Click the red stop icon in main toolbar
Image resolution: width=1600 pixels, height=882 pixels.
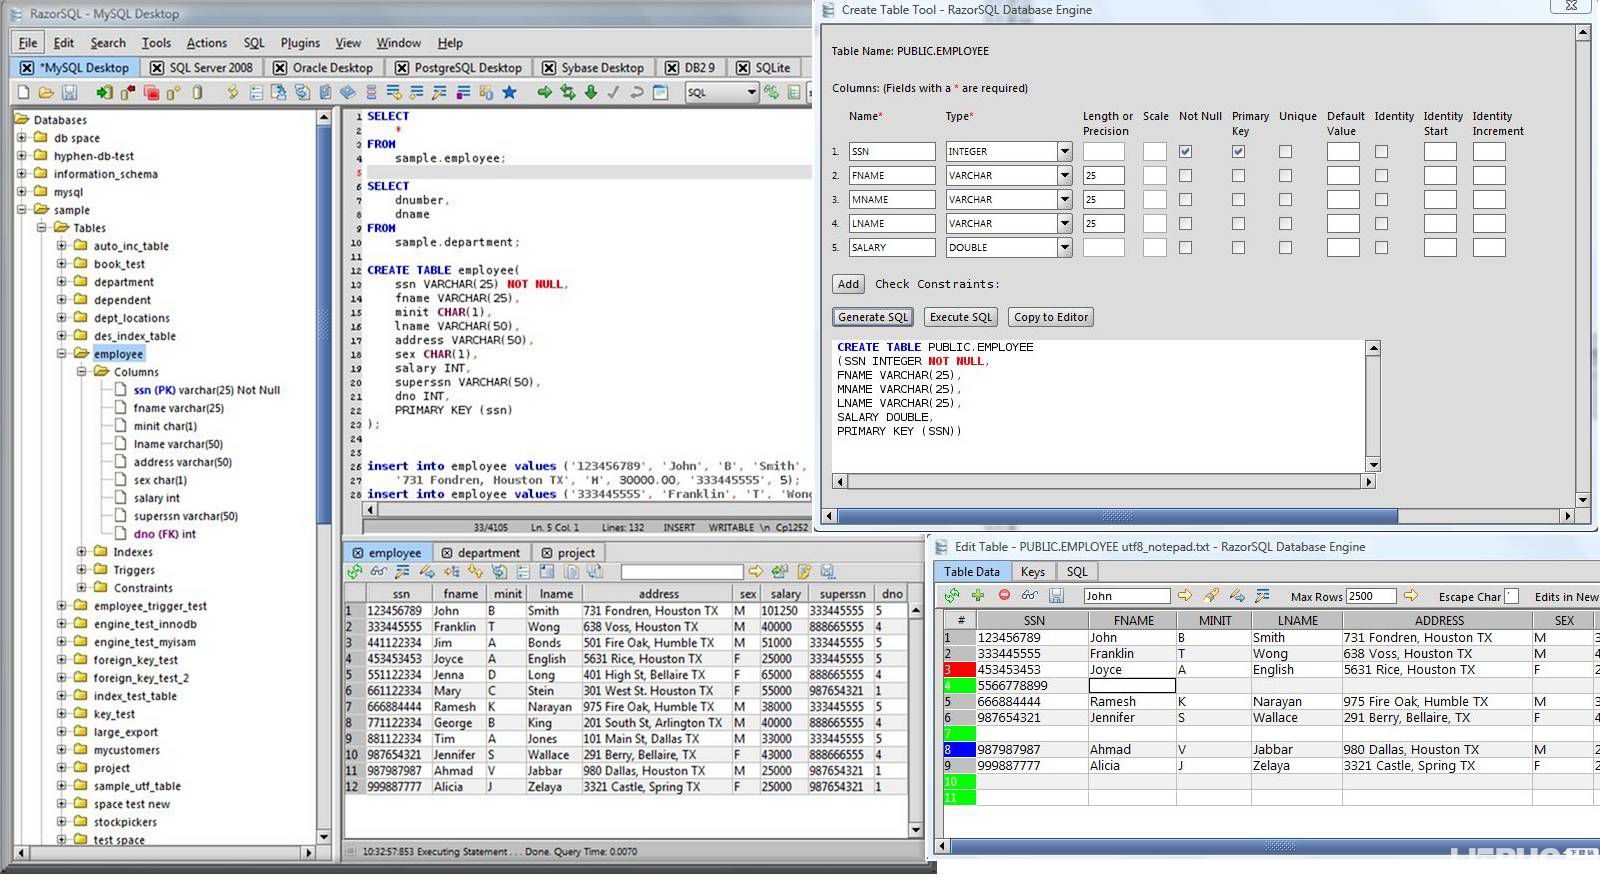(151, 92)
